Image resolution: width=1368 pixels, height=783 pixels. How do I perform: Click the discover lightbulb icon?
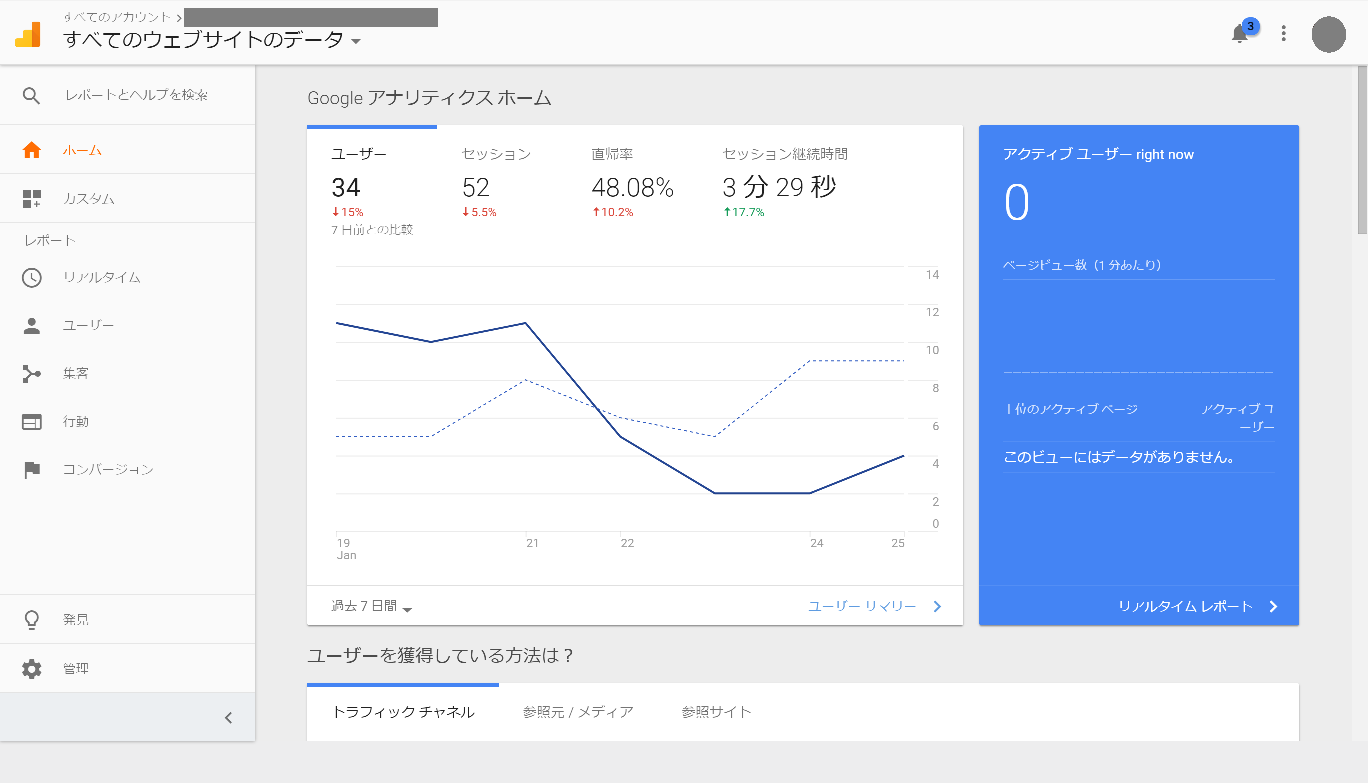pos(32,620)
